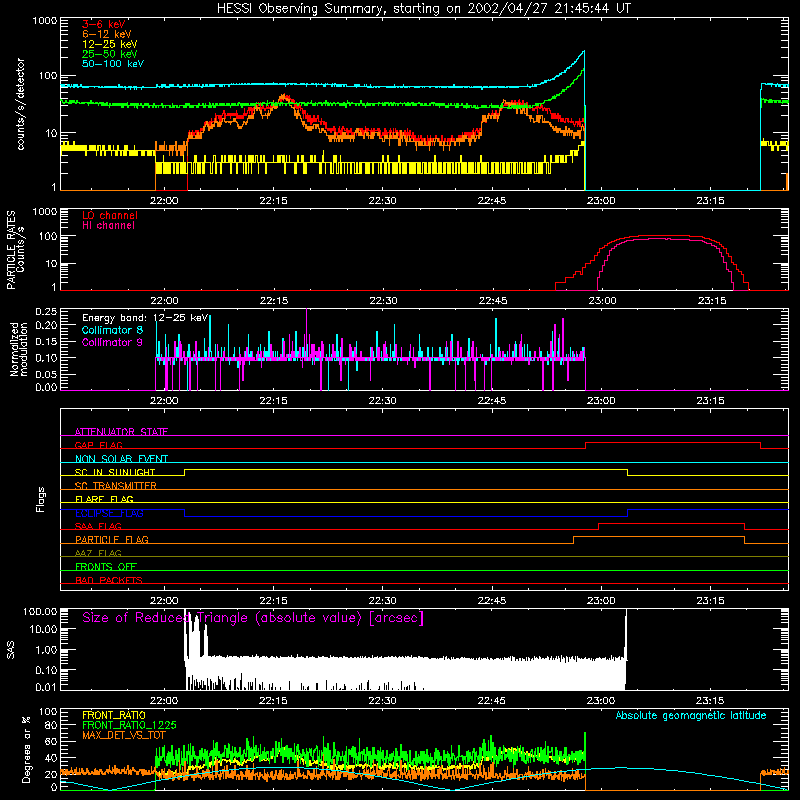
Task: Click the GAP FLAG raised segment
Action: (673, 442)
